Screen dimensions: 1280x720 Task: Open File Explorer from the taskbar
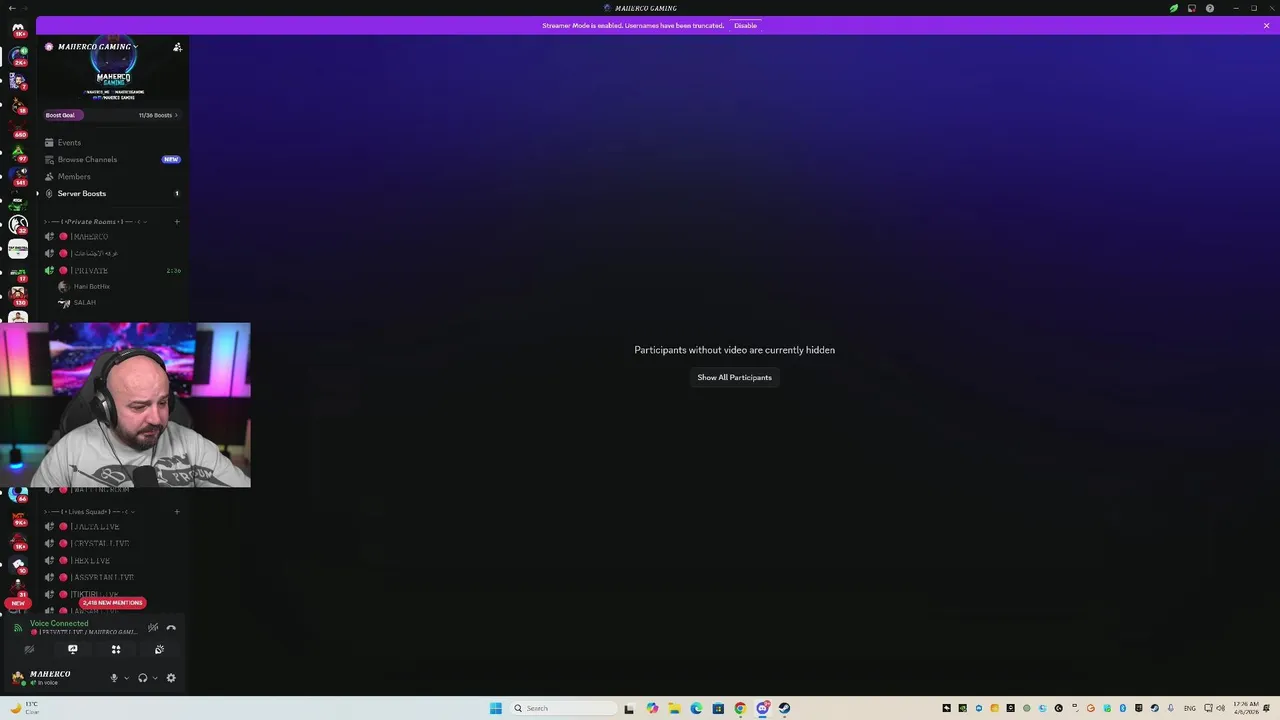click(x=674, y=708)
